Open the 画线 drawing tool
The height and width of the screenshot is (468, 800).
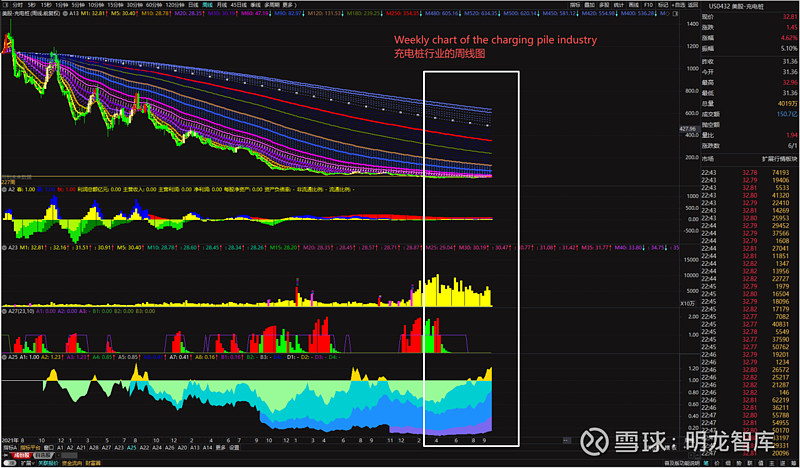point(633,5)
